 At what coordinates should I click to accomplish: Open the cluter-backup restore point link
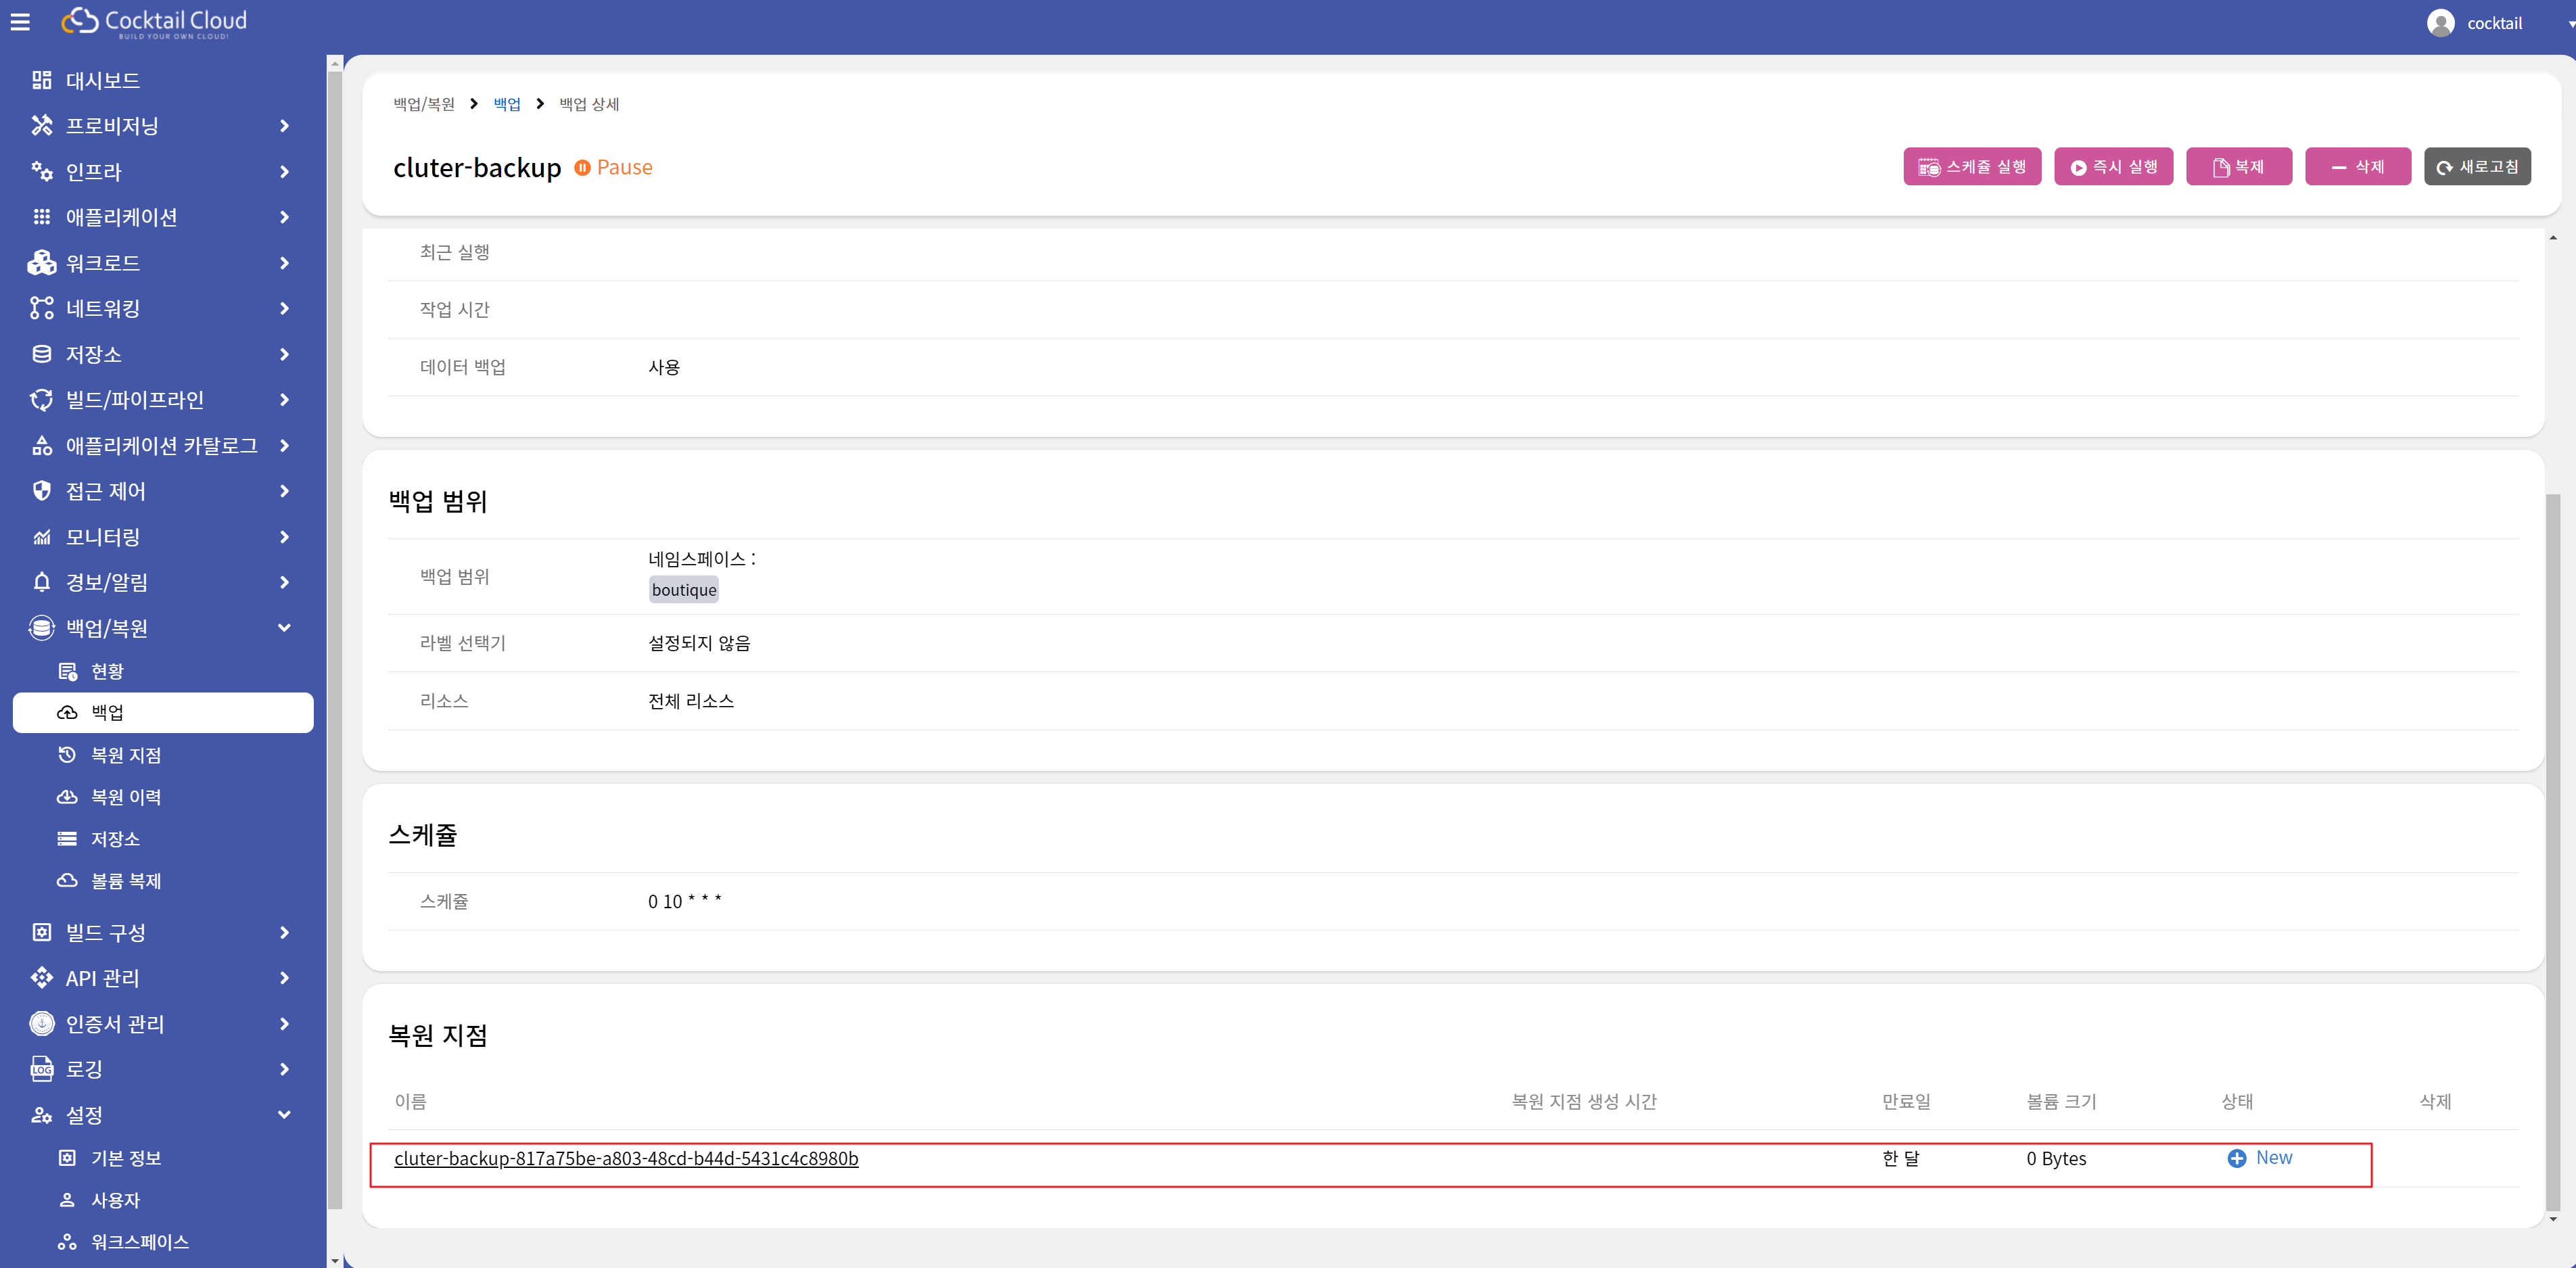click(626, 1158)
